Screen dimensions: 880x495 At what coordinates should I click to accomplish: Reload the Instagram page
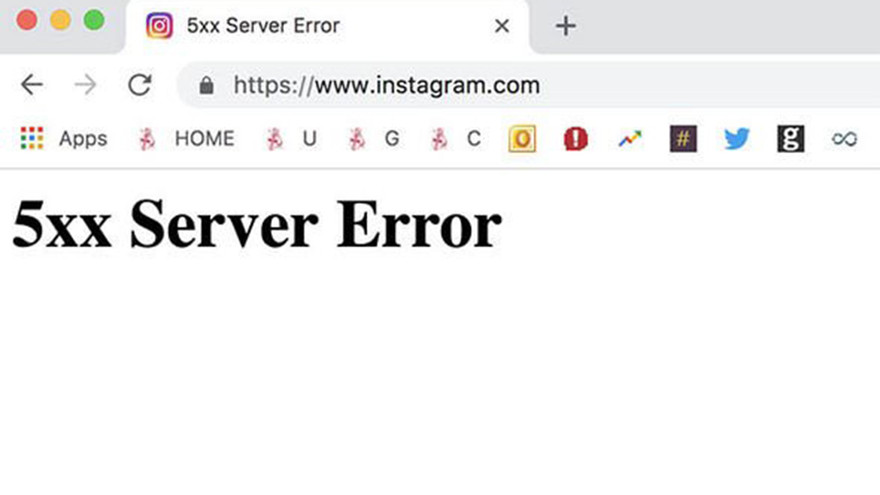coord(139,85)
